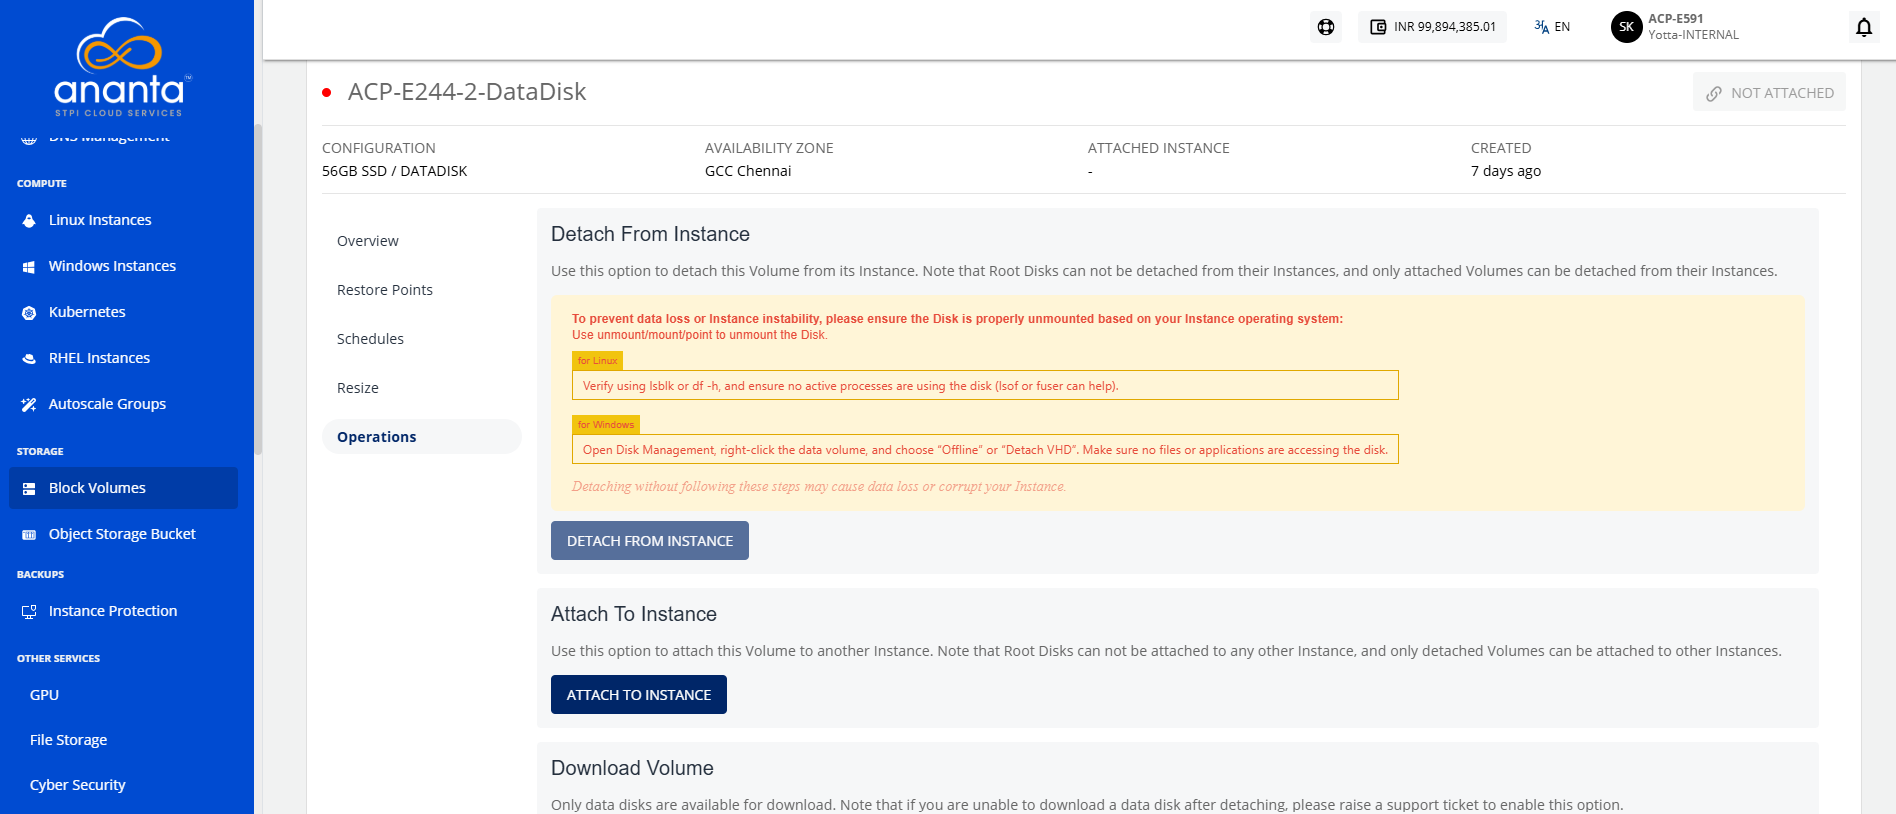Change language using EN selector

pos(1552,27)
